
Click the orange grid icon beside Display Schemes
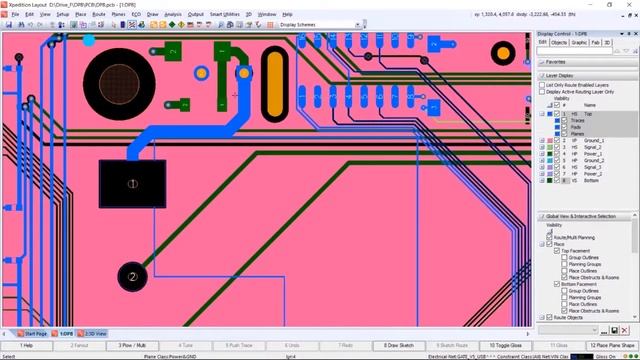[270, 25]
